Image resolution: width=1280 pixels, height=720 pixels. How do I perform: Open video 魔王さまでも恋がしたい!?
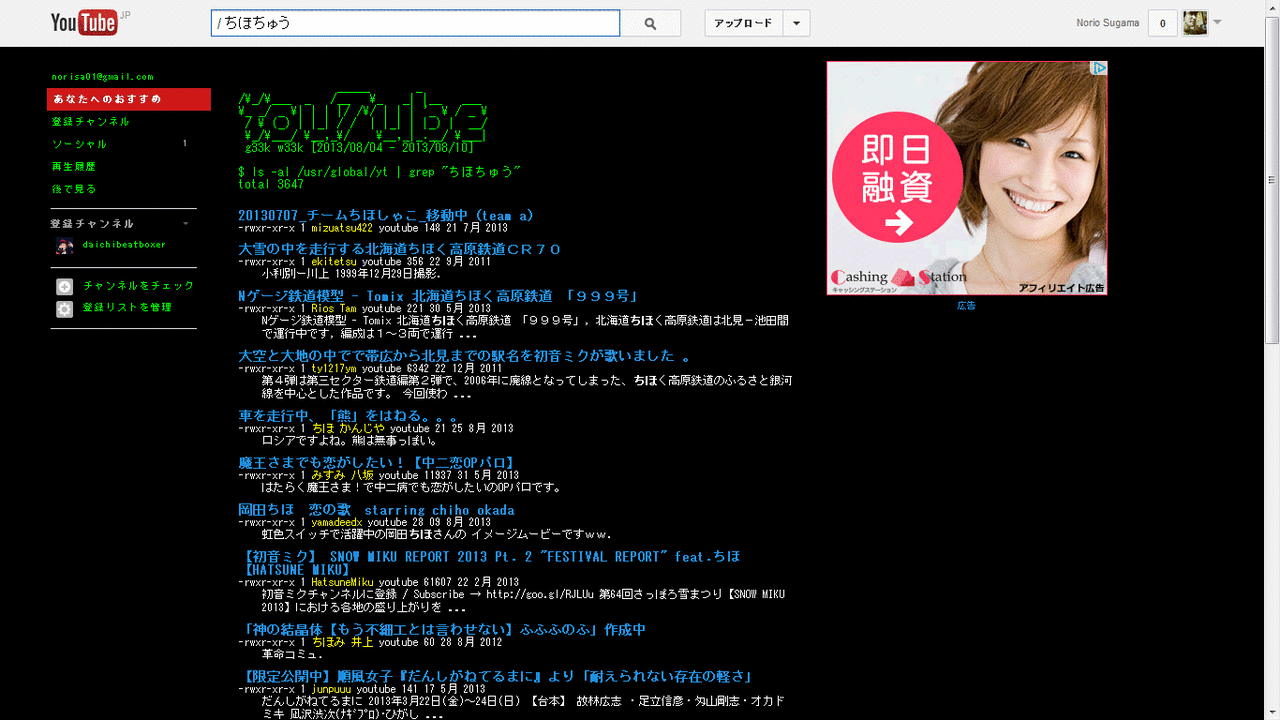376,463
